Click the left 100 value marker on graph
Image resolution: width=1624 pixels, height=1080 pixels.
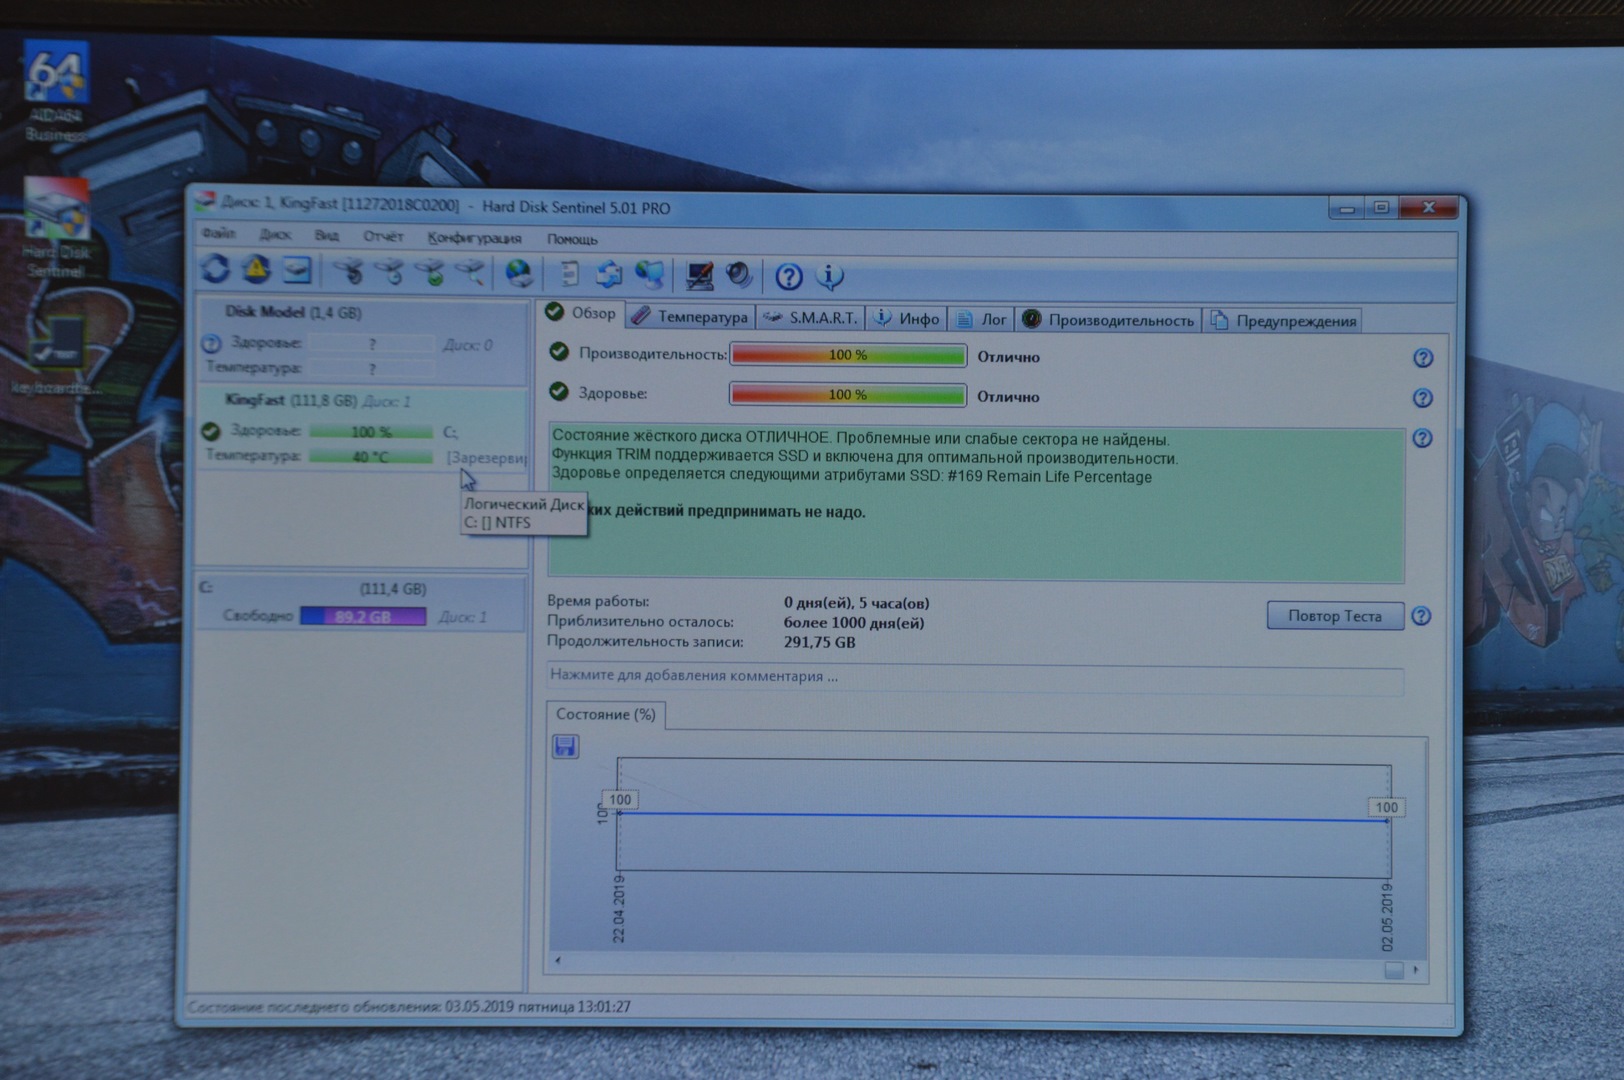click(620, 799)
